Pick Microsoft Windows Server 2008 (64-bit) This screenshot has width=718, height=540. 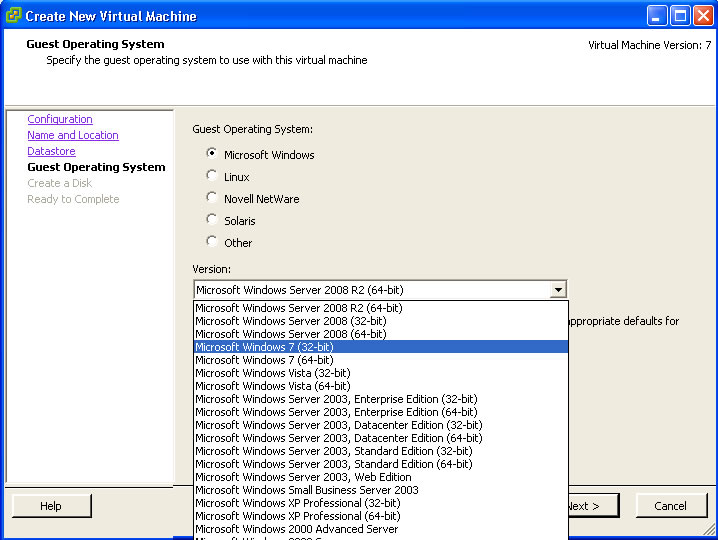(x=381, y=334)
